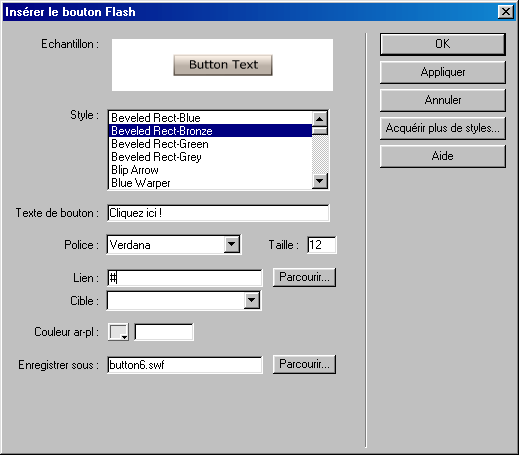This screenshot has width=519, height=455.
Task: Open Acquérir plus de styles
Action: click(443, 128)
